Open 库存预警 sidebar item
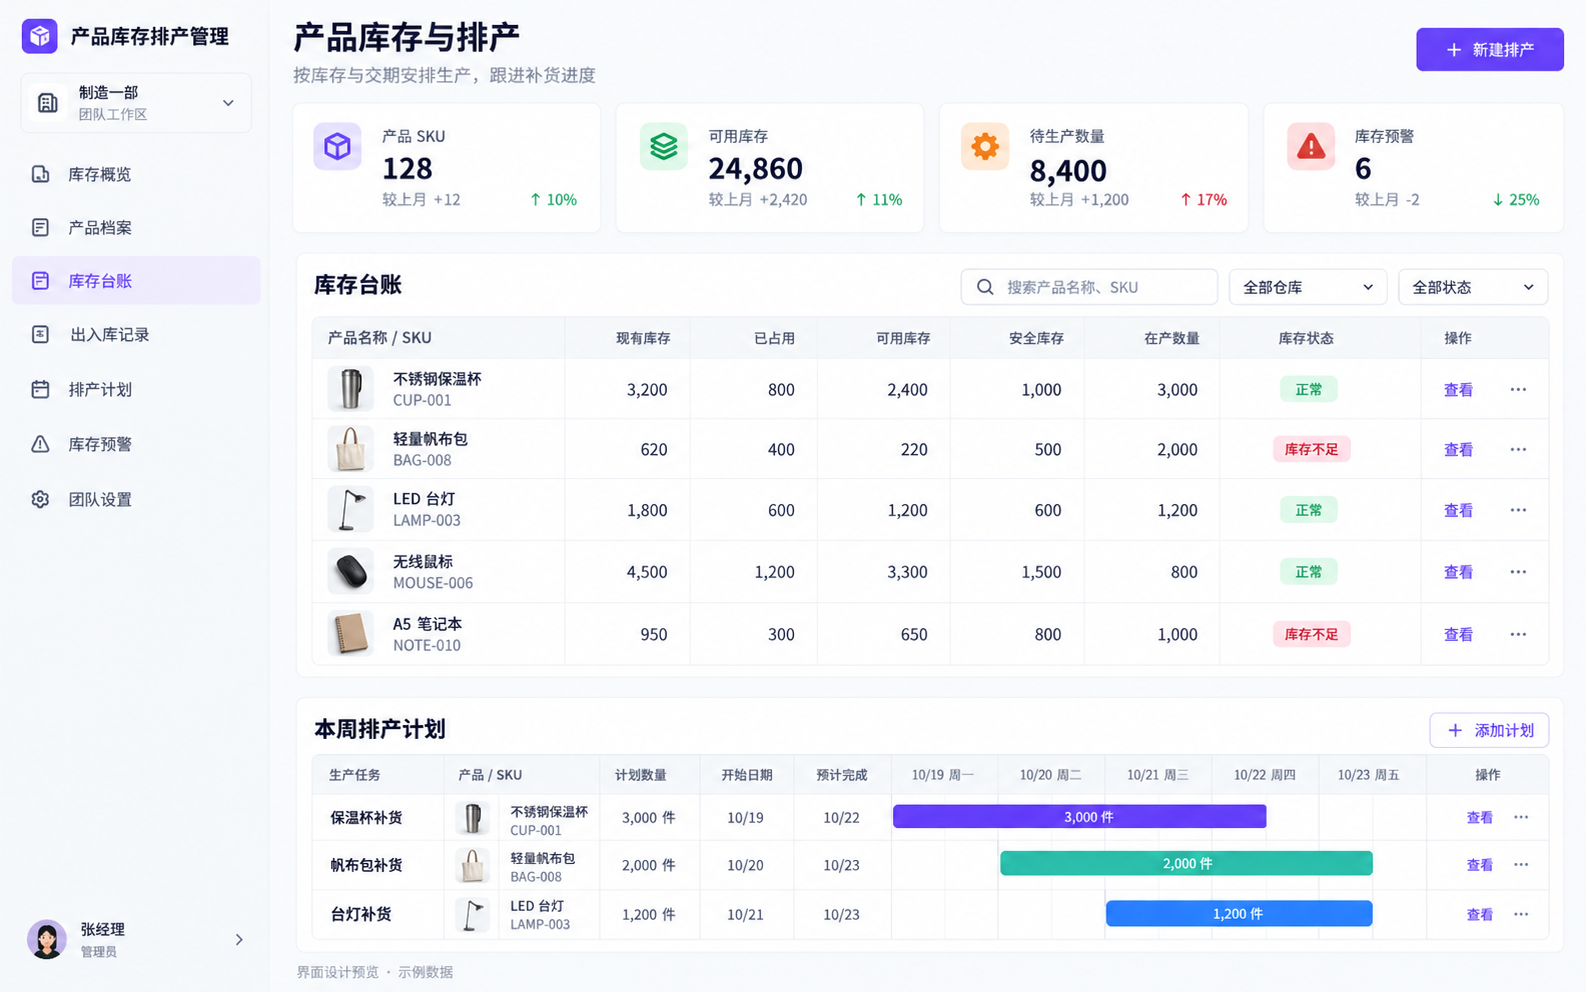Screen dimensions: 1586x992 pos(136,444)
